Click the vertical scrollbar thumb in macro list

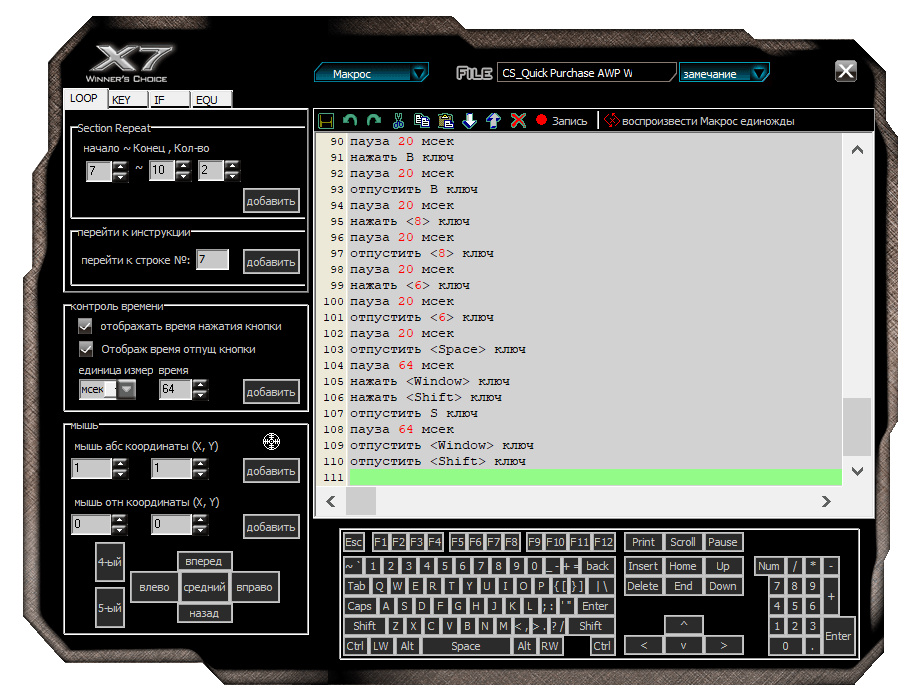click(x=857, y=427)
